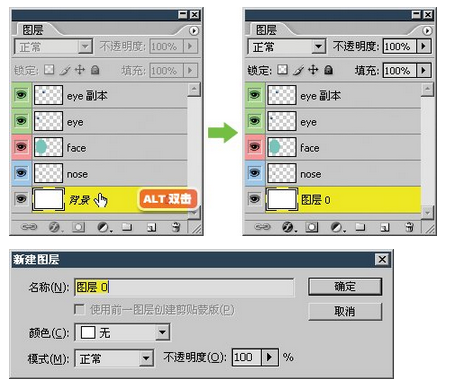This screenshot has width=455, height=388.
Task: Open 填充 slider arrow in left panel
Action: (190, 70)
